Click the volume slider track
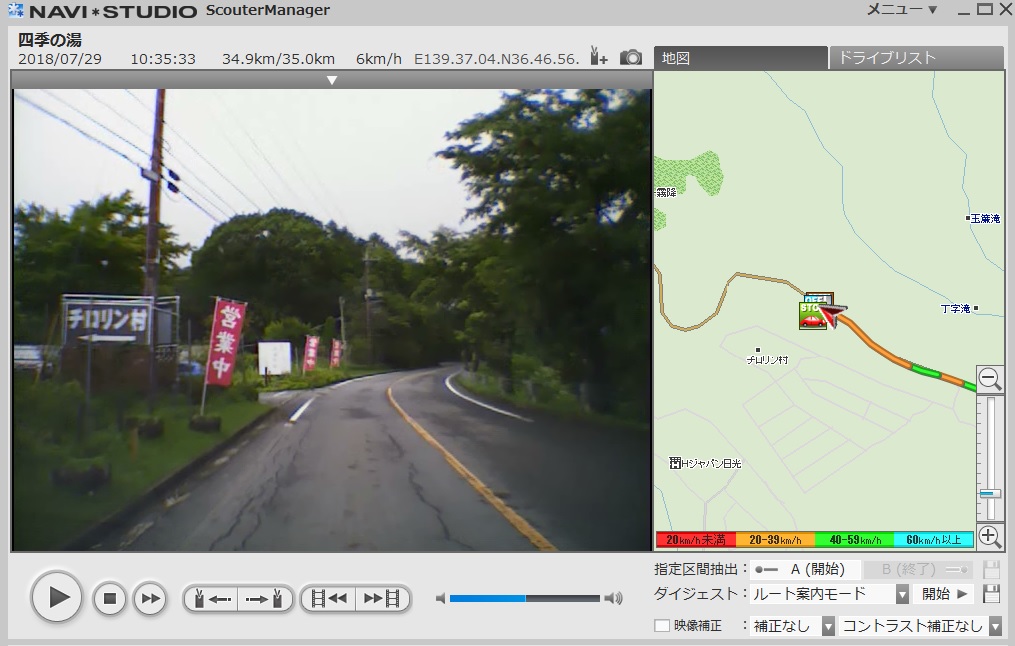 click(x=524, y=598)
